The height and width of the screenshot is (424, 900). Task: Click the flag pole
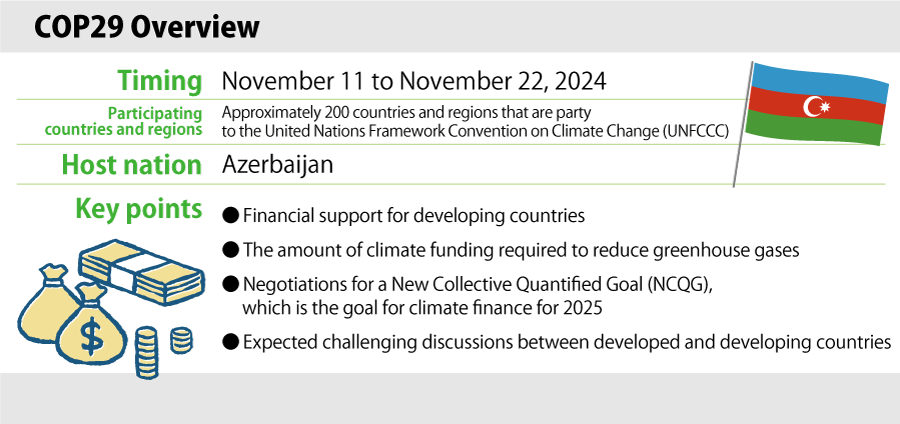tap(743, 123)
